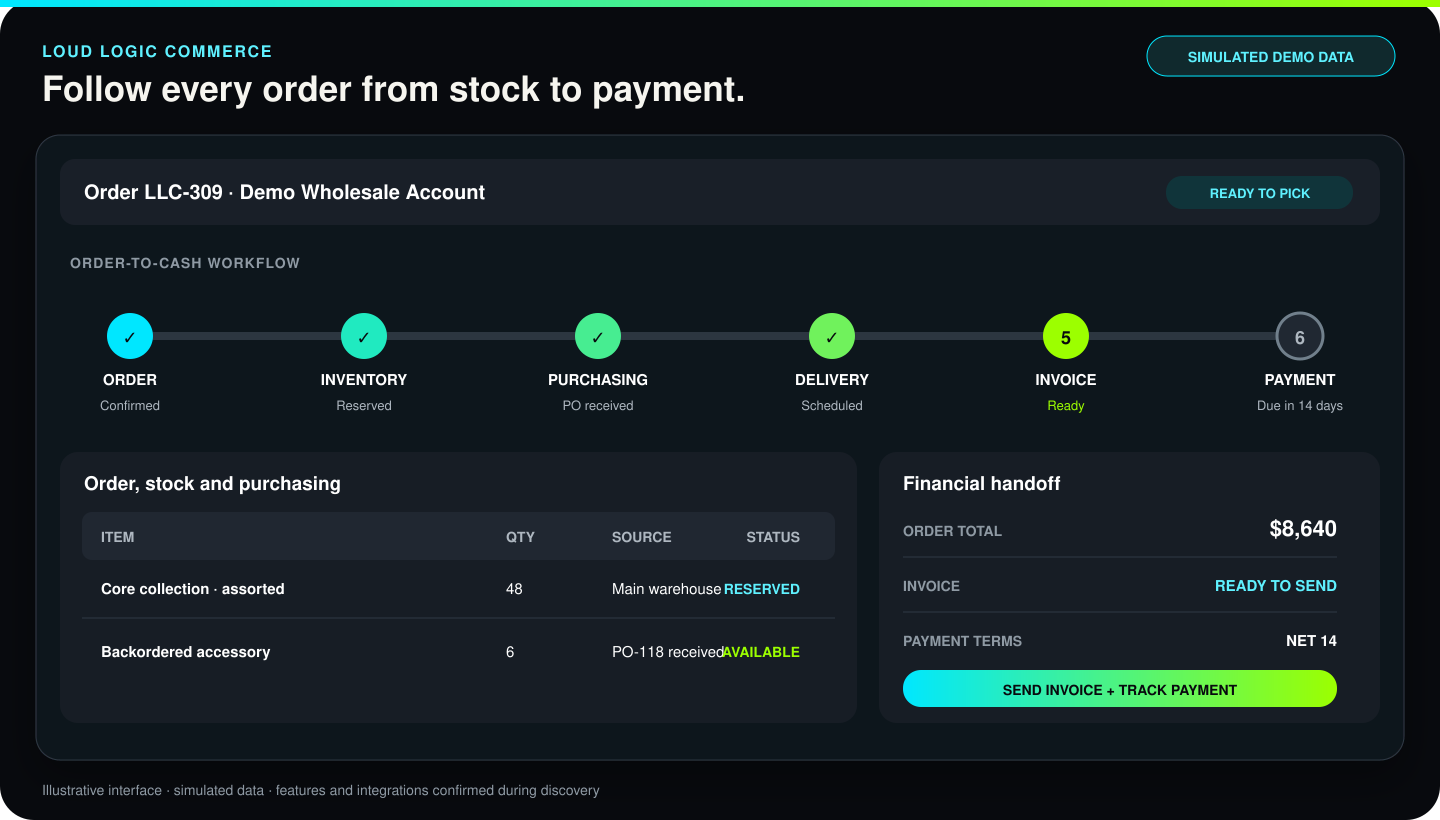1440x820 pixels.
Task: Click the STATUS column header
Action: [773, 537]
